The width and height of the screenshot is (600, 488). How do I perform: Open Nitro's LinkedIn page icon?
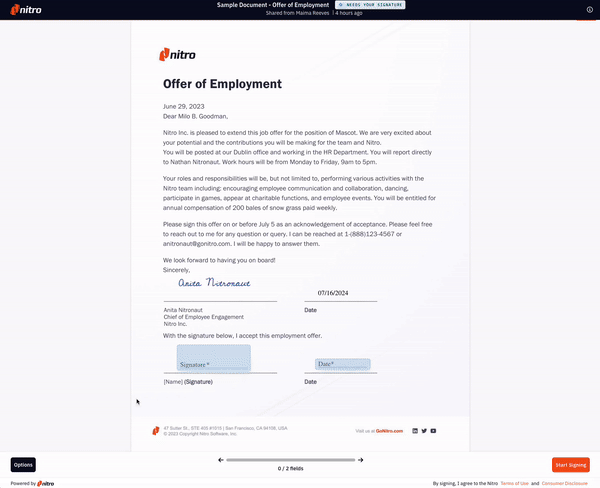pos(415,431)
